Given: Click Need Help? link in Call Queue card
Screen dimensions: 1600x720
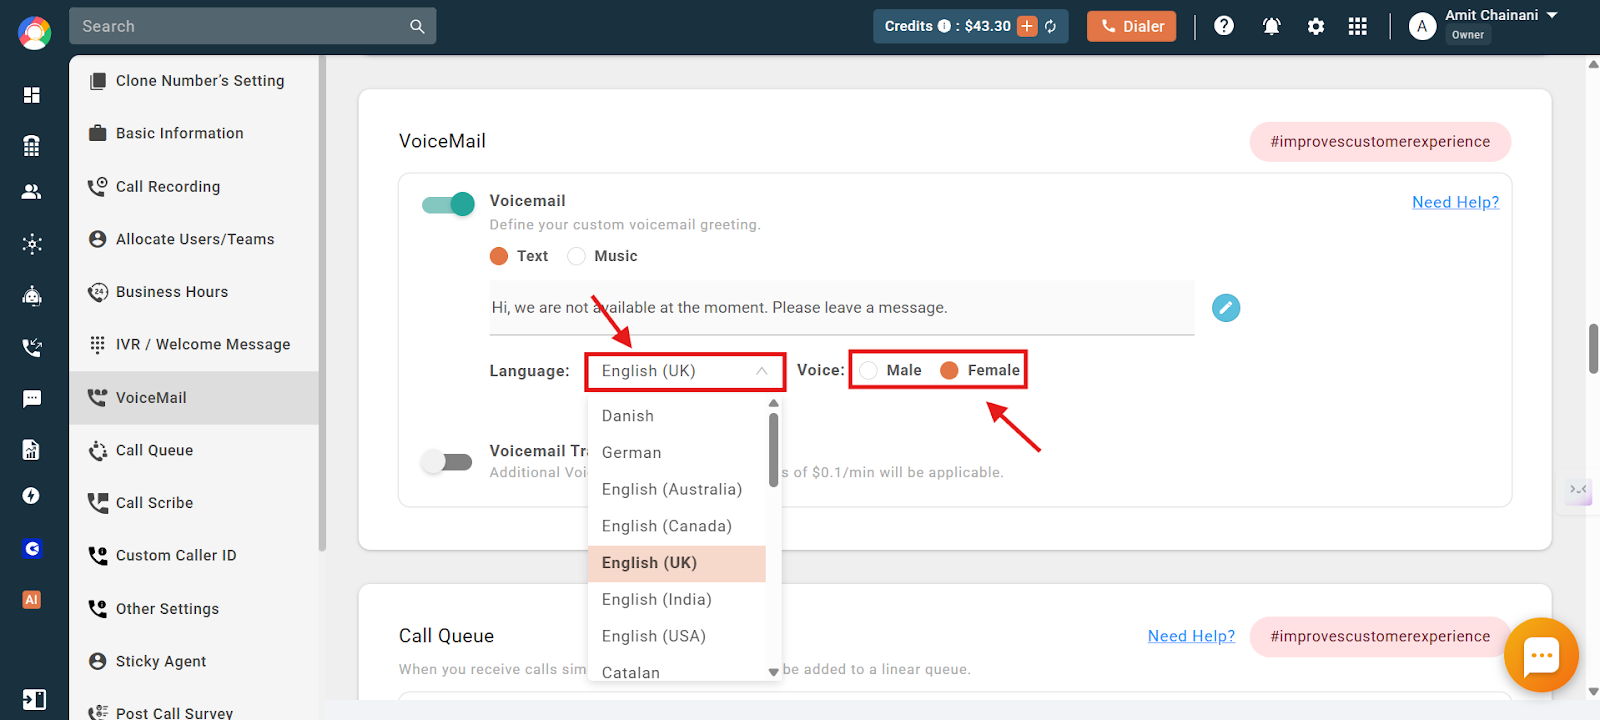Looking at the screenshot, I should (x=1191, y=637).
